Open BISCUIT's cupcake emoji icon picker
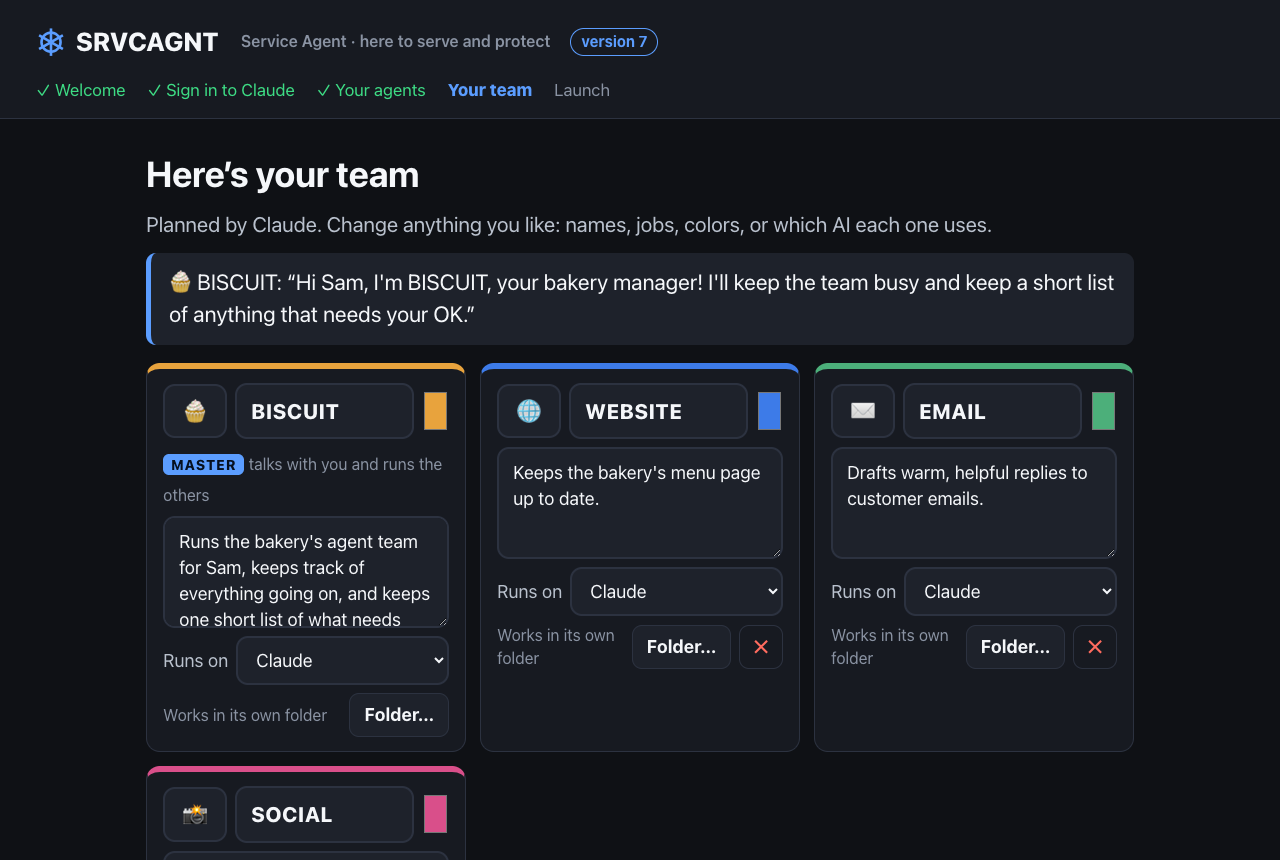This screenshot has height=860, width=1280. point(195,411)
